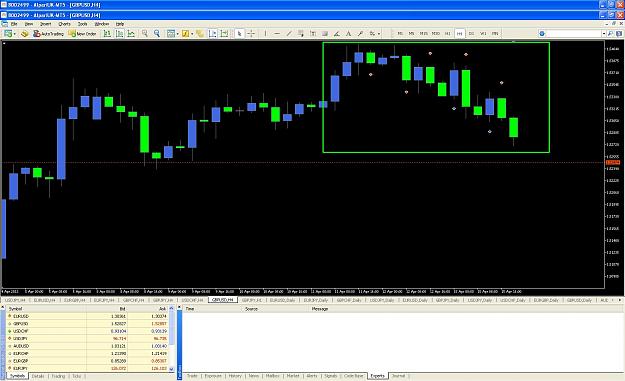
Task: Select the trendline drawing tool
Action: coord(289,34)
